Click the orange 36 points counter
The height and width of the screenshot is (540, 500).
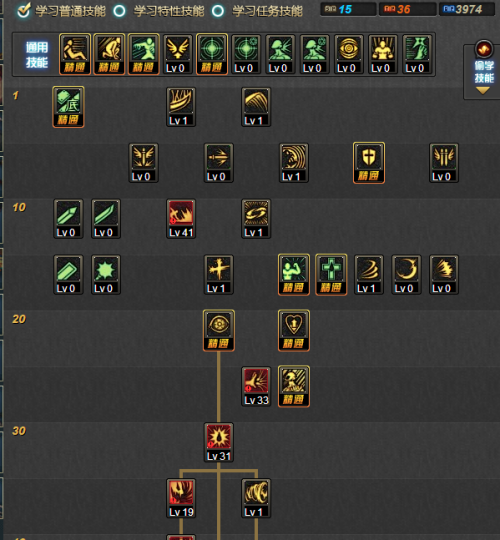(407, 9)
